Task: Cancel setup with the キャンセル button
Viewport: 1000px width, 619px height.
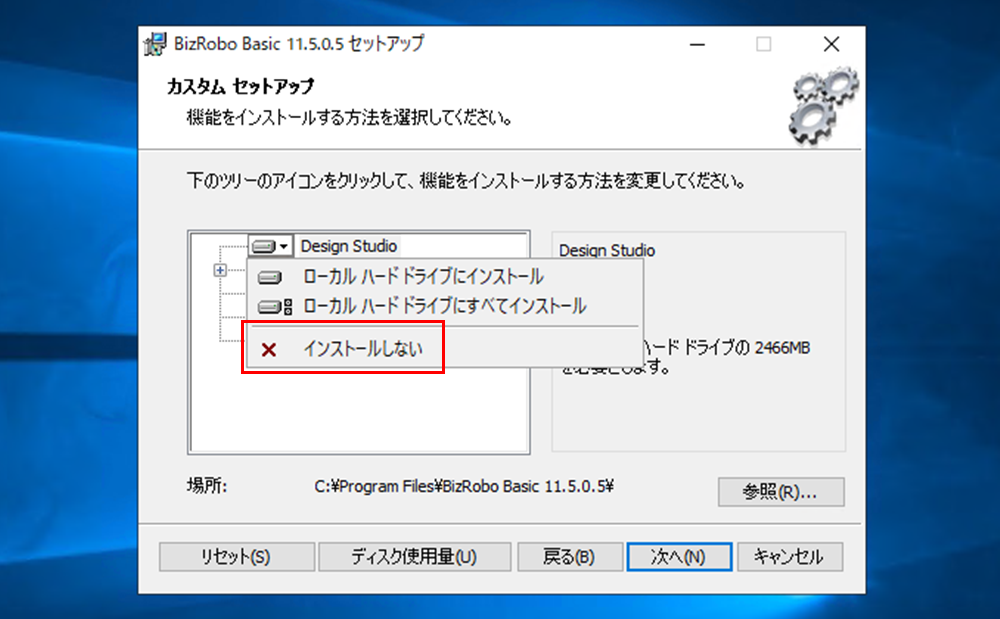Action: tap(790, 557)
